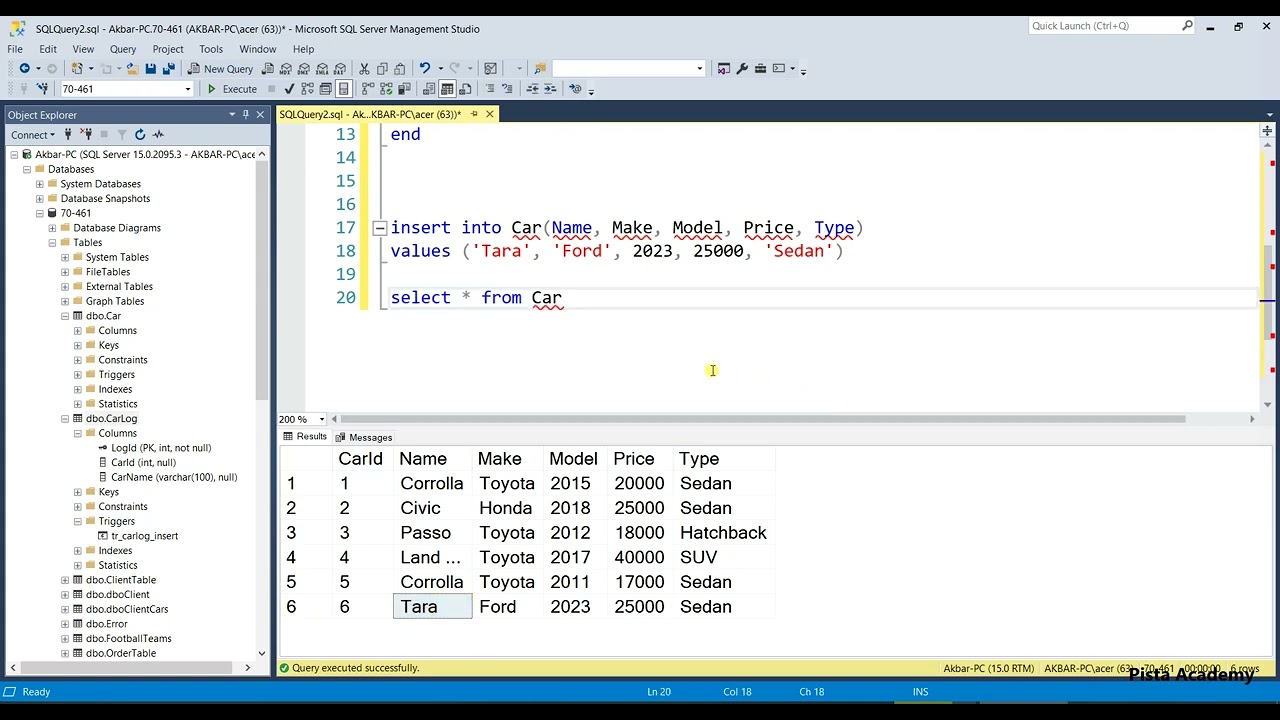Click the Open File folder icon
The image size is (1280, 720).
point(132,69)
